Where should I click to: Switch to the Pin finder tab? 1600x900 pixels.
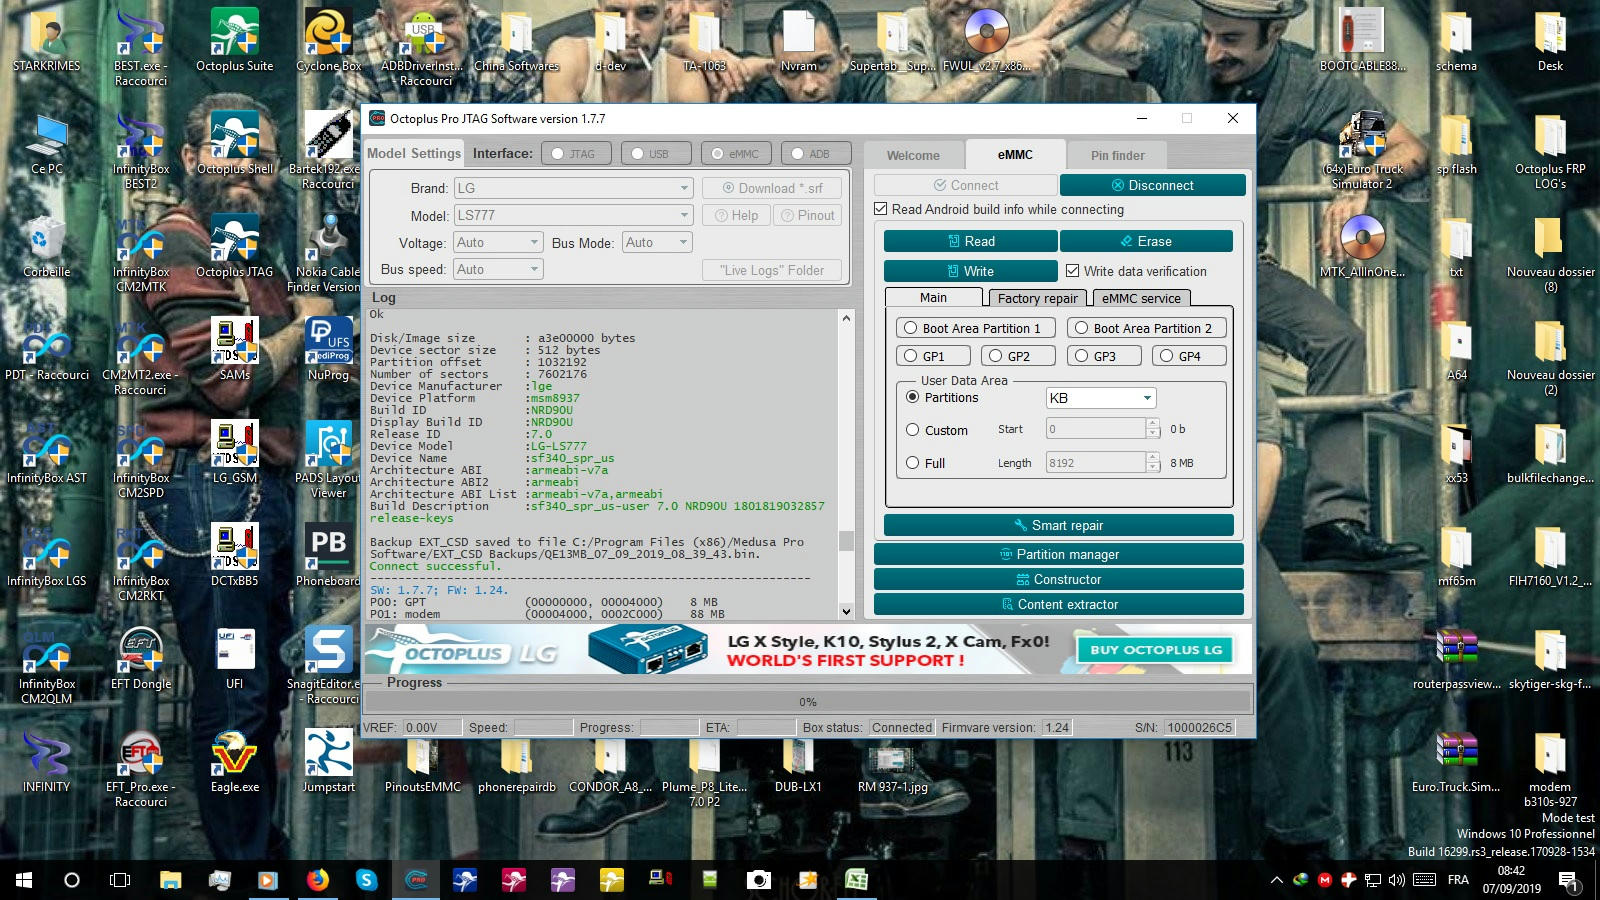coord(1117,155)
